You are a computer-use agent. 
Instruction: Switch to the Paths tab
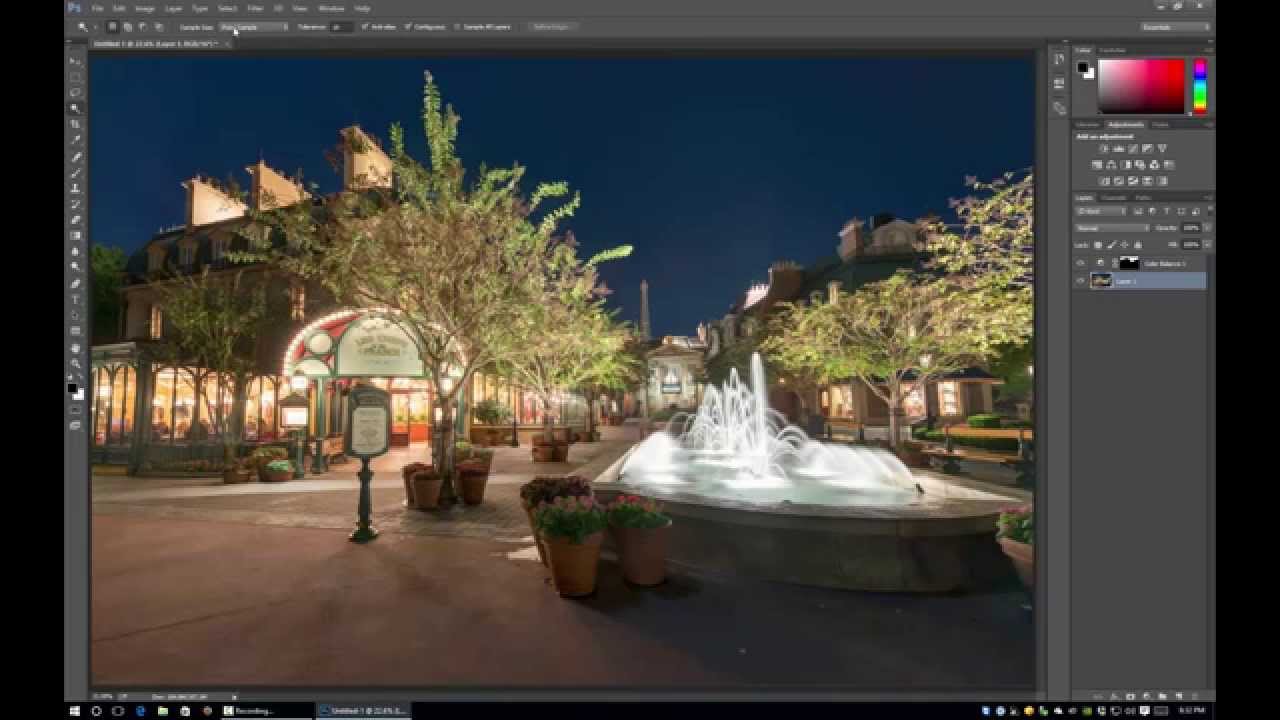pyautogui.click(x=1143, y=198)
